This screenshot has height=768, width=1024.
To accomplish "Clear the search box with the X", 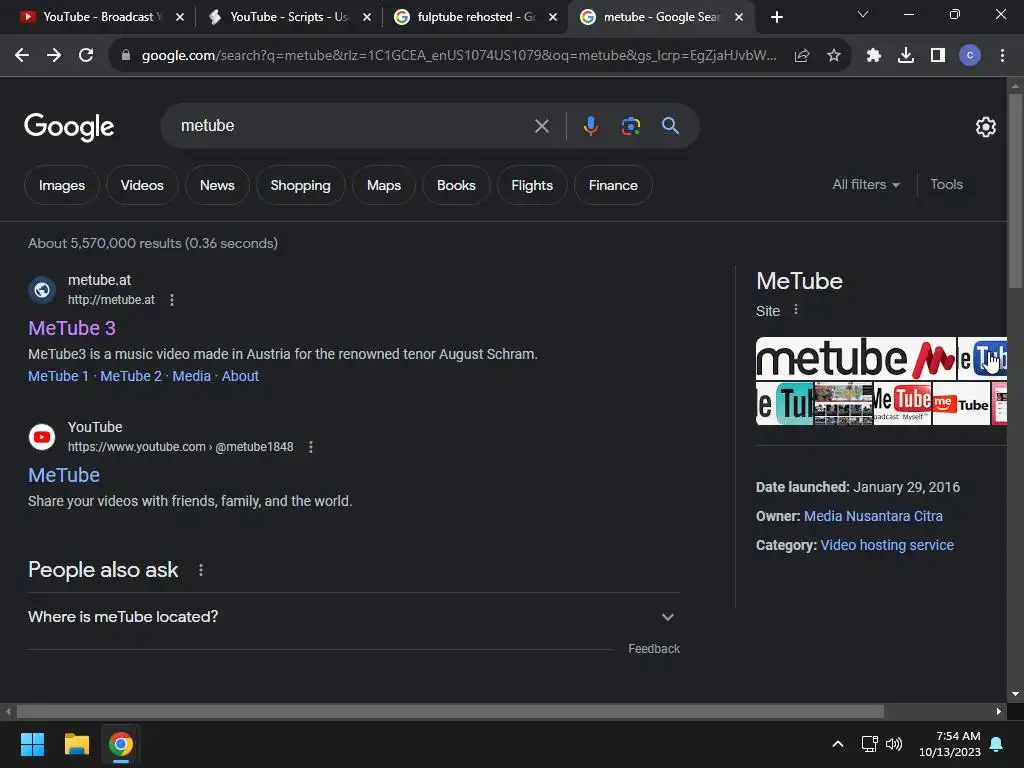I will [x=541, y=126].
